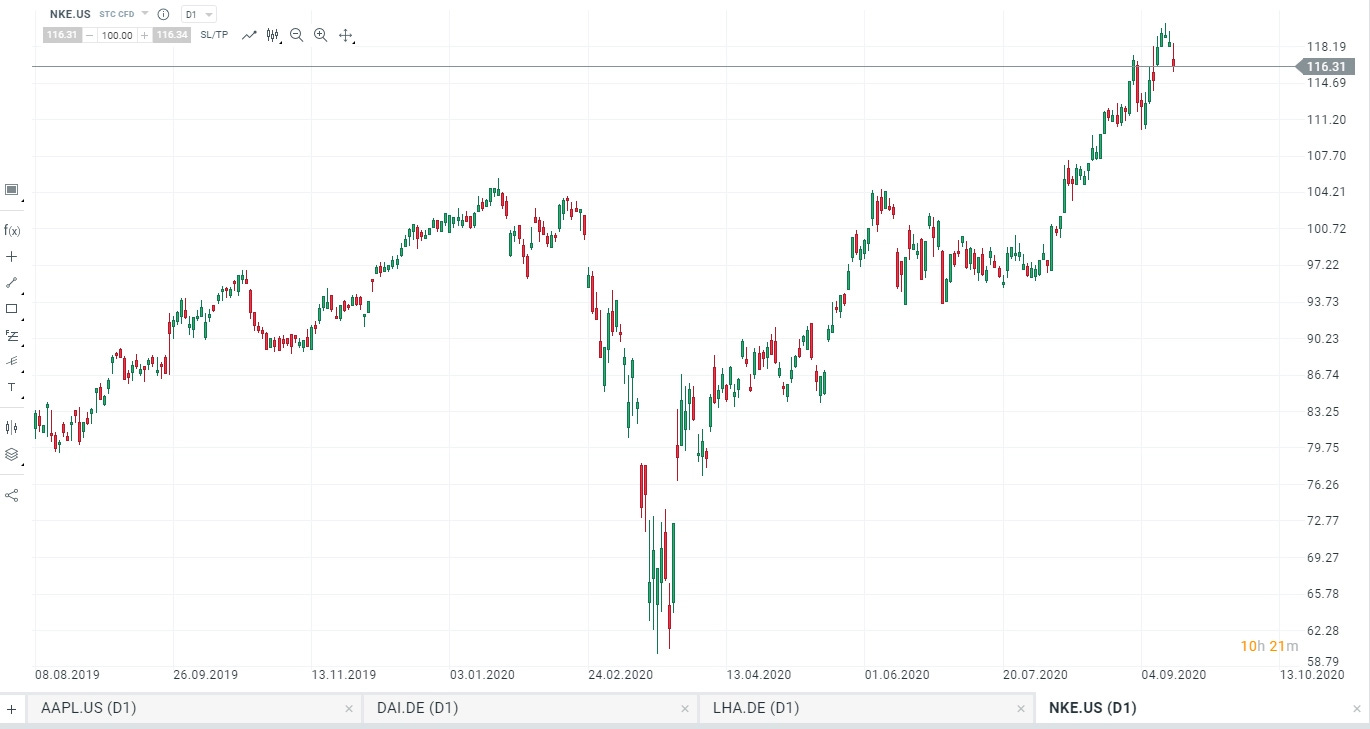Open the layers icon in sidebar
This screenshot has height=729, width=1370.
pos(12,454)
